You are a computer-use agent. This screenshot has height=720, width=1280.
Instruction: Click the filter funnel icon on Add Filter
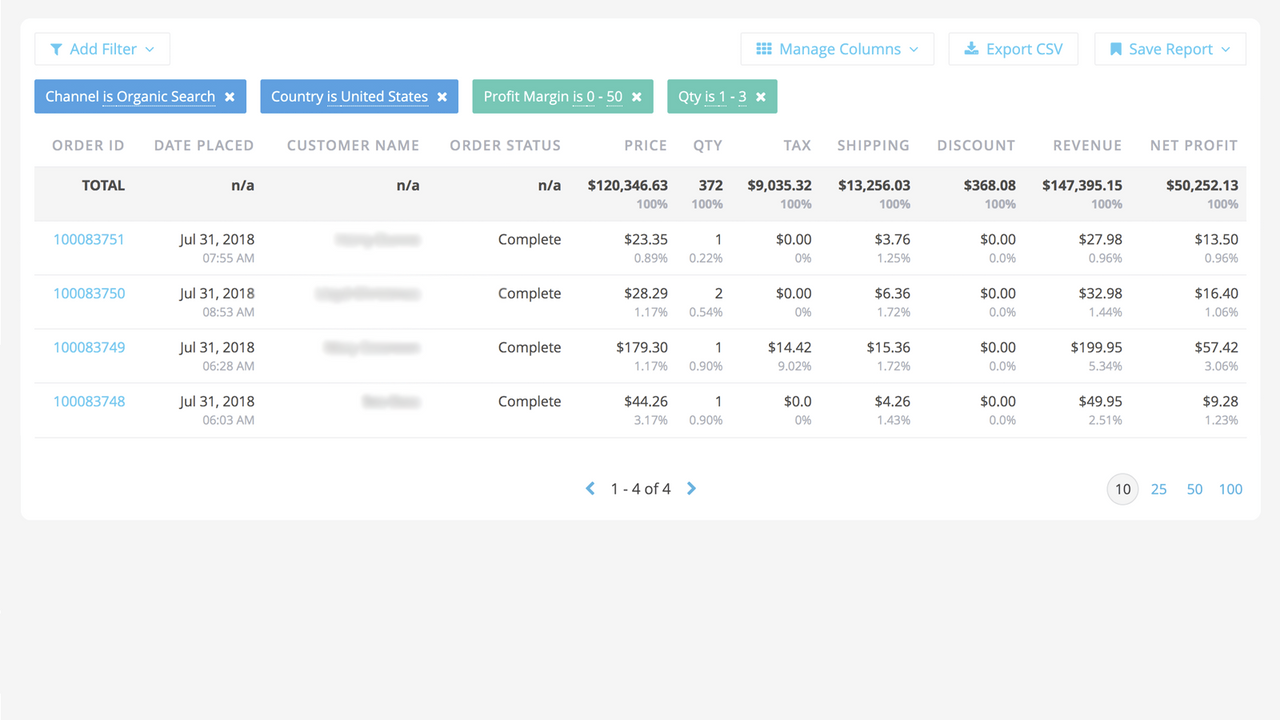point(57,48)
